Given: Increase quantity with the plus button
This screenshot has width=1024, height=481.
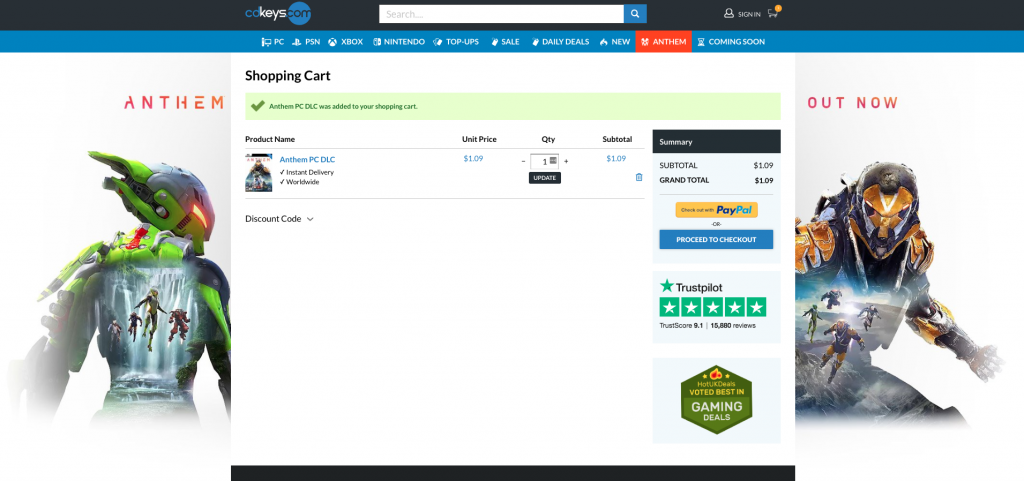Looking at the screenshot, I should [566, 161].
